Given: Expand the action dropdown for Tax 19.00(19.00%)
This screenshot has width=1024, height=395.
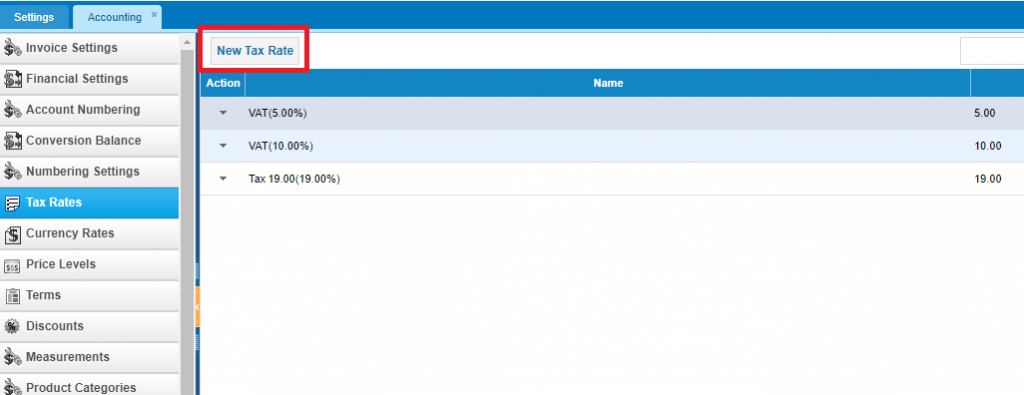Looking at the screenshot, I should click(223, 178).
